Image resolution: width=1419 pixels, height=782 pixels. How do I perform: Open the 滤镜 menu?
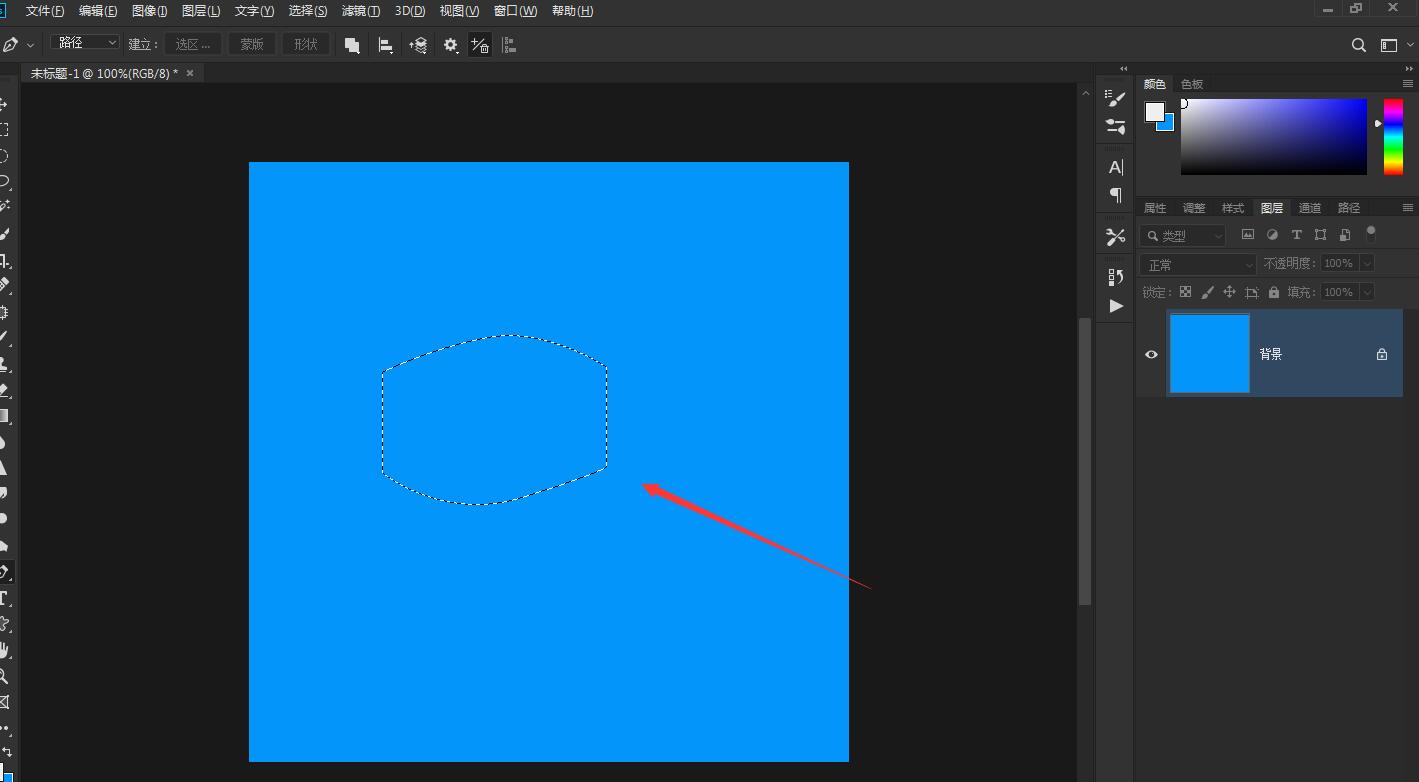click(x=360, y=11)
